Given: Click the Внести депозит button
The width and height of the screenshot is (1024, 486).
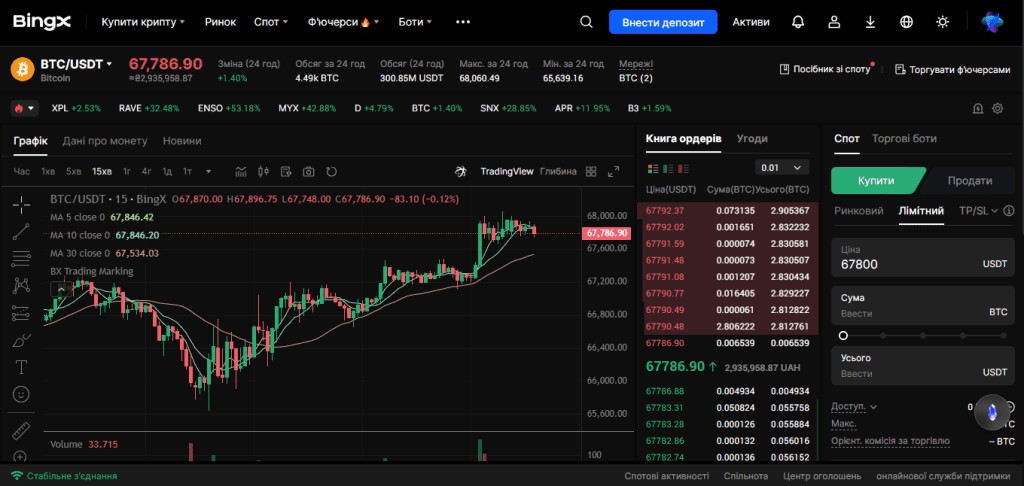Looking at the screenshot, I should (x=663, y=22).
